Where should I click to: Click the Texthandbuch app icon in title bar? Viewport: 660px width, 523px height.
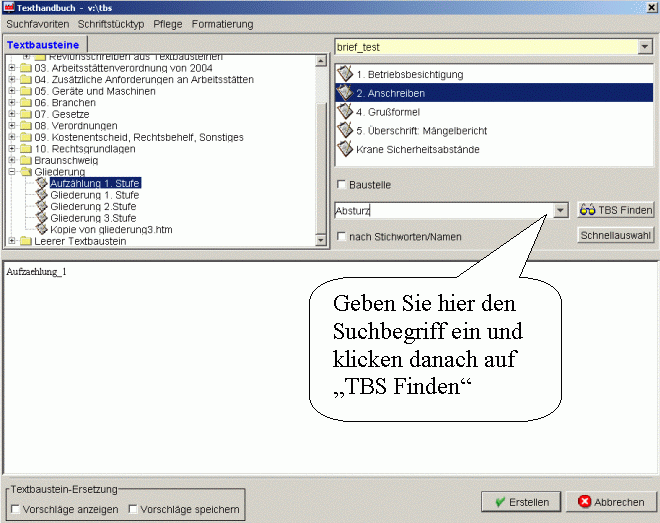[8, 7]
